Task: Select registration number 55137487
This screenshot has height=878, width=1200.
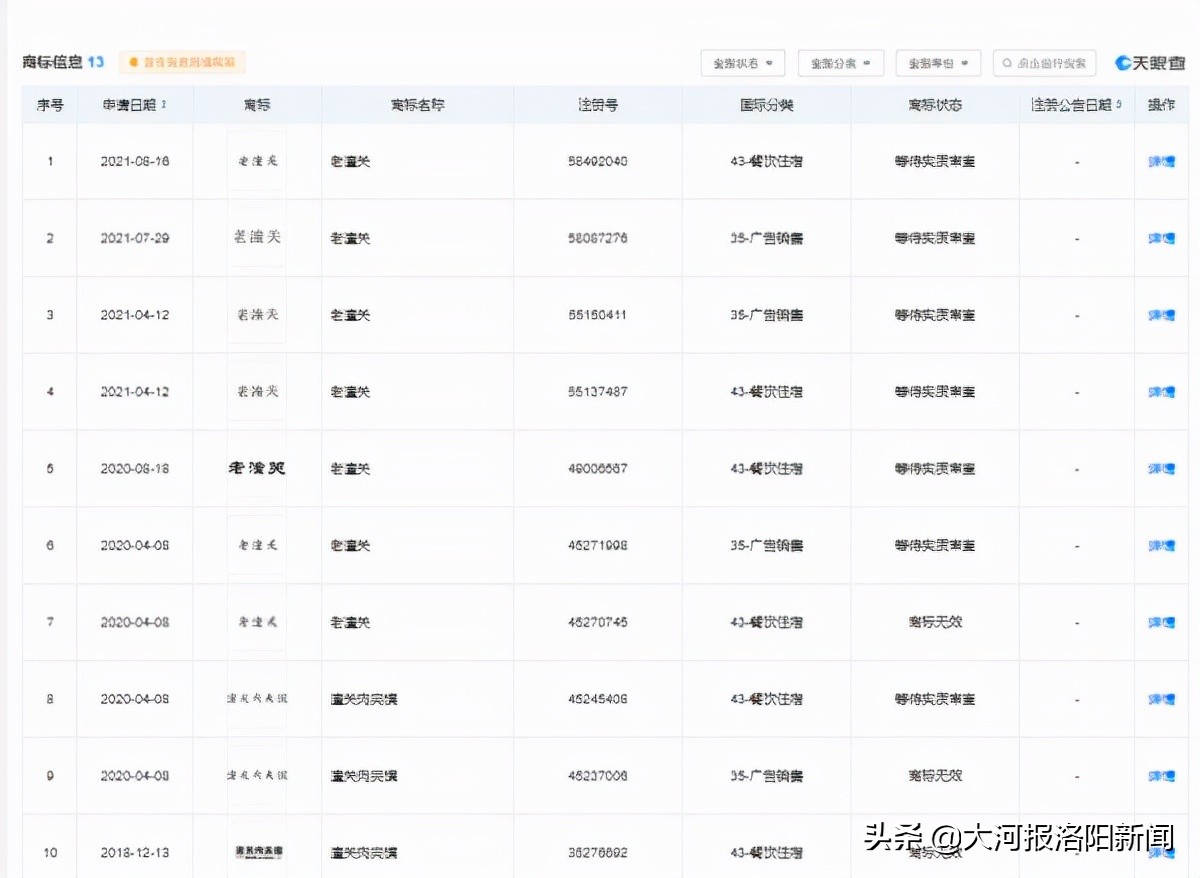Action: coord(598,392)
